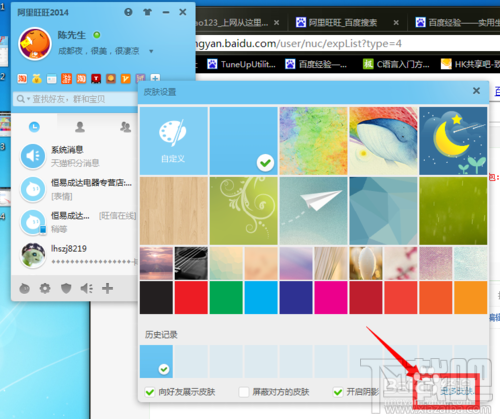The image size is (500, 419).
Task: Open the 更多皮肤 link
Action: pyautogui.click(x=456, y=391)
